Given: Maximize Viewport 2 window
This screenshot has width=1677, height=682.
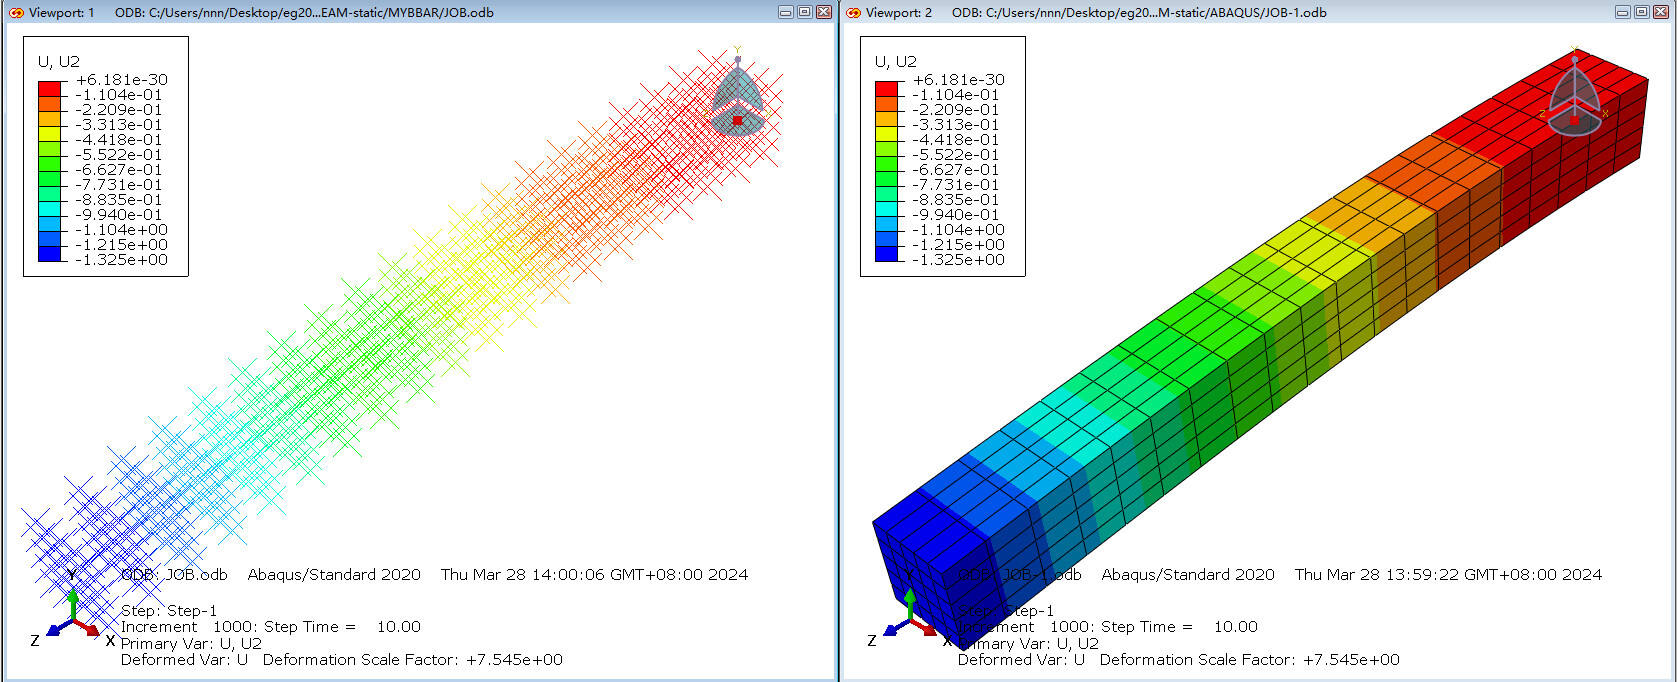Looking at the screenshot, I should tap(1641, 12).
